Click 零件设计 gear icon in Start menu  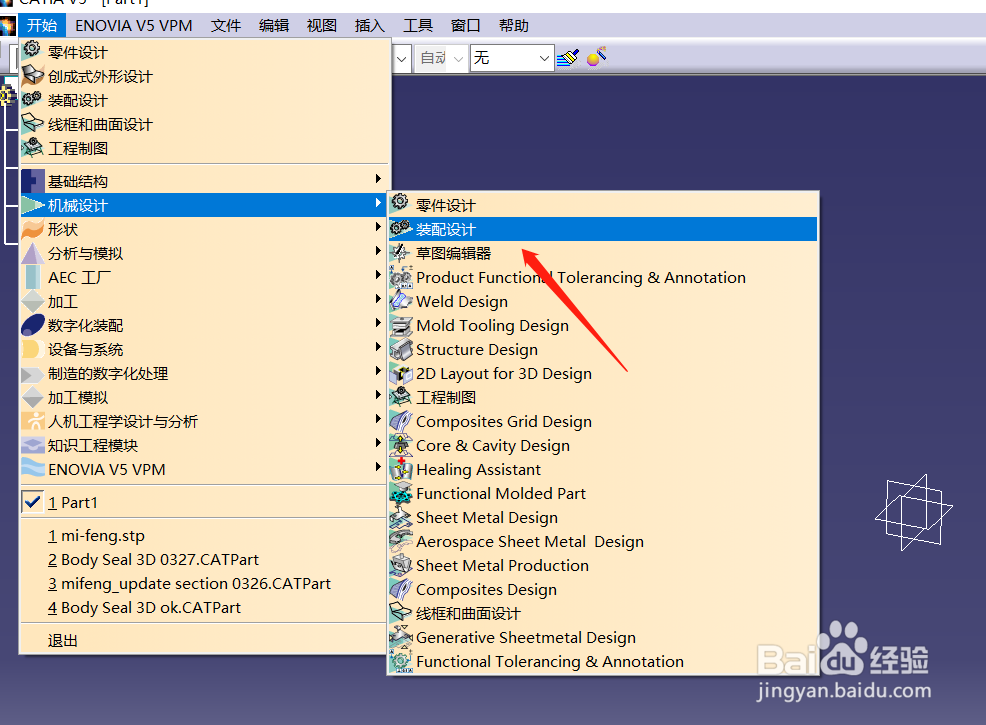[32, 50]
